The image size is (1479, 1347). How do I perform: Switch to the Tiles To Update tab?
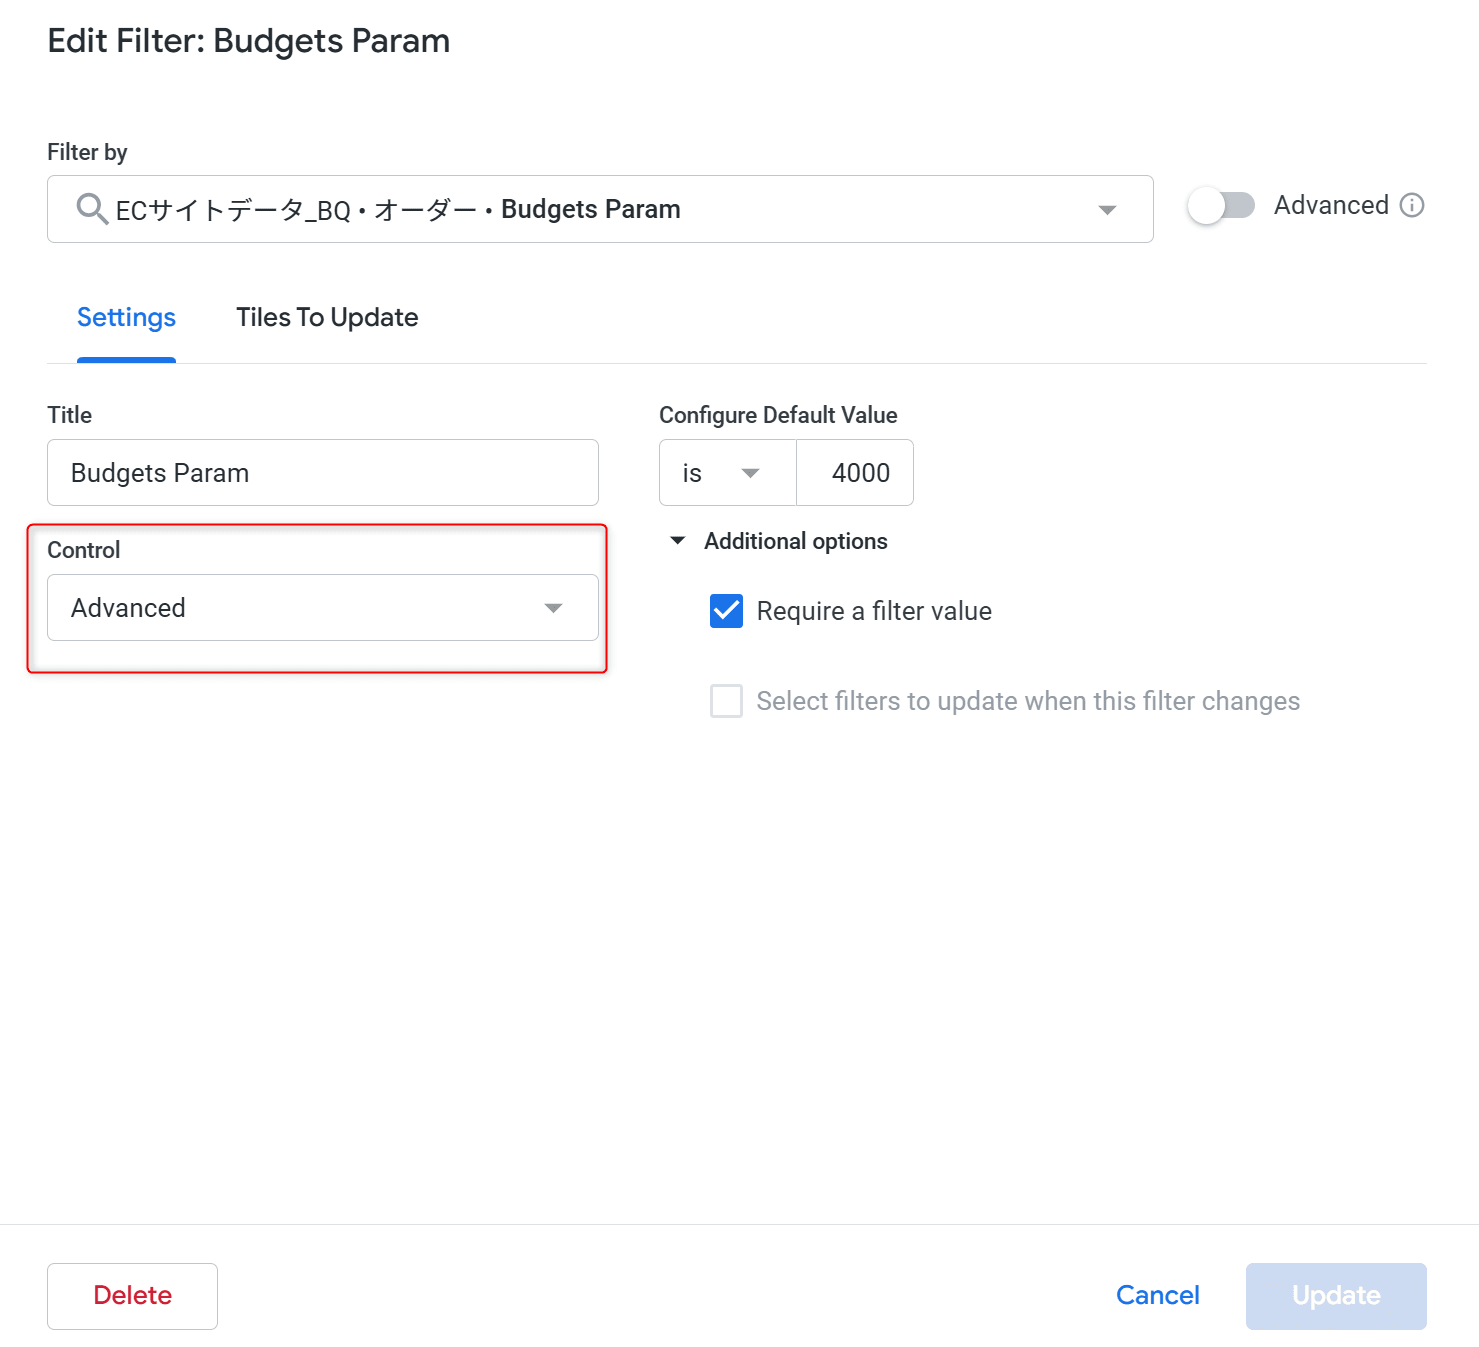pyautogui.click(x=327, y=317)
